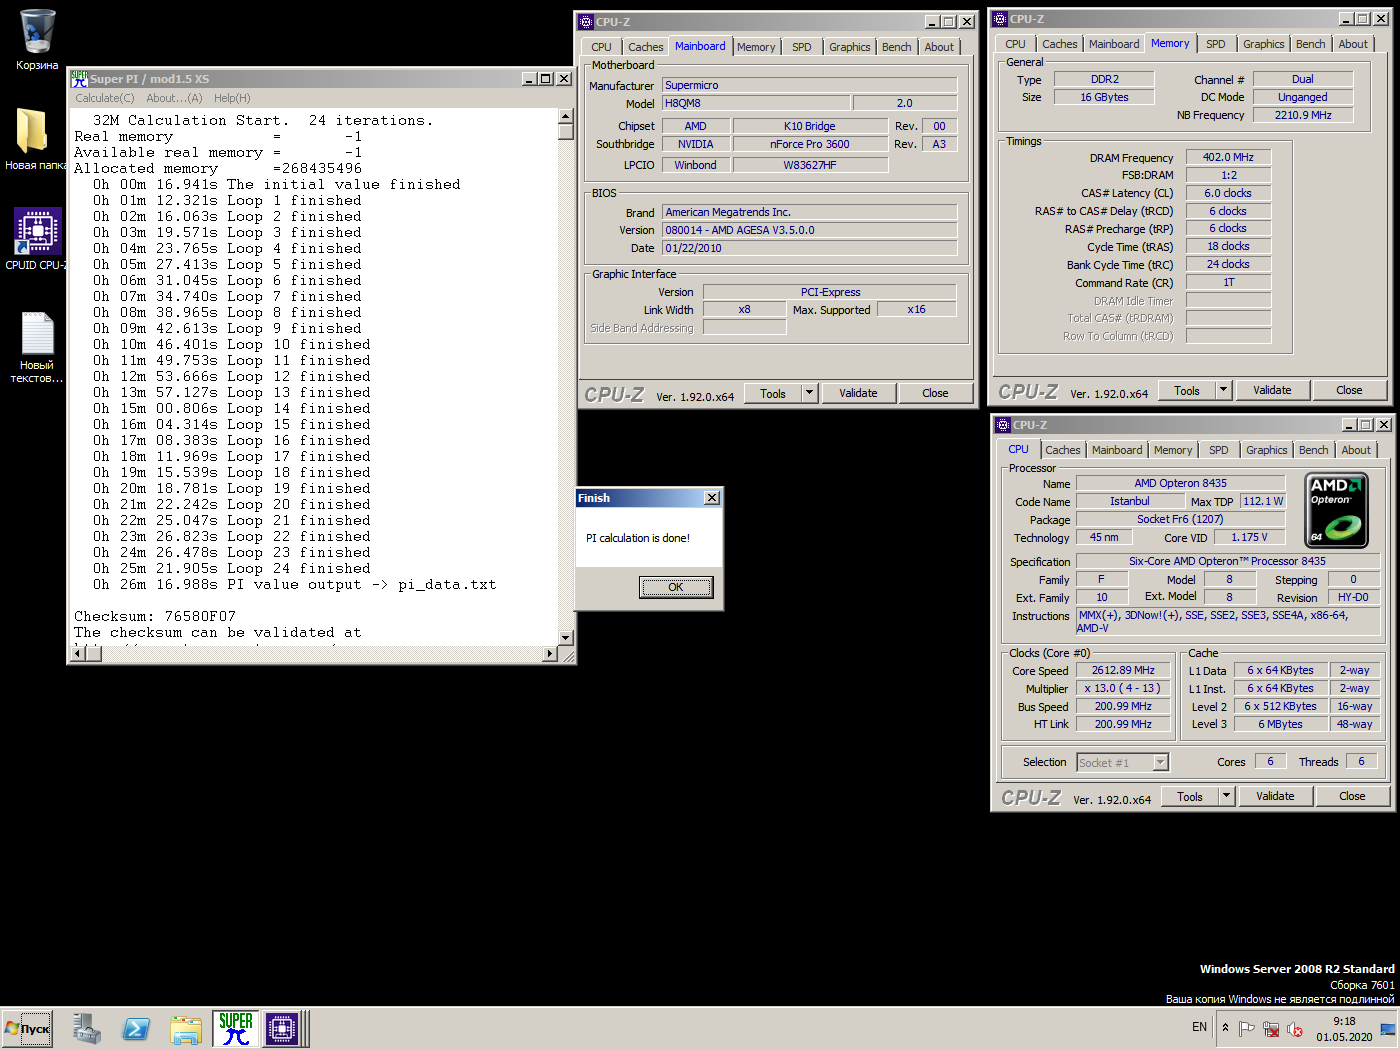Select Graphics tab in Memory CPU-Z window

point(1263,44)
